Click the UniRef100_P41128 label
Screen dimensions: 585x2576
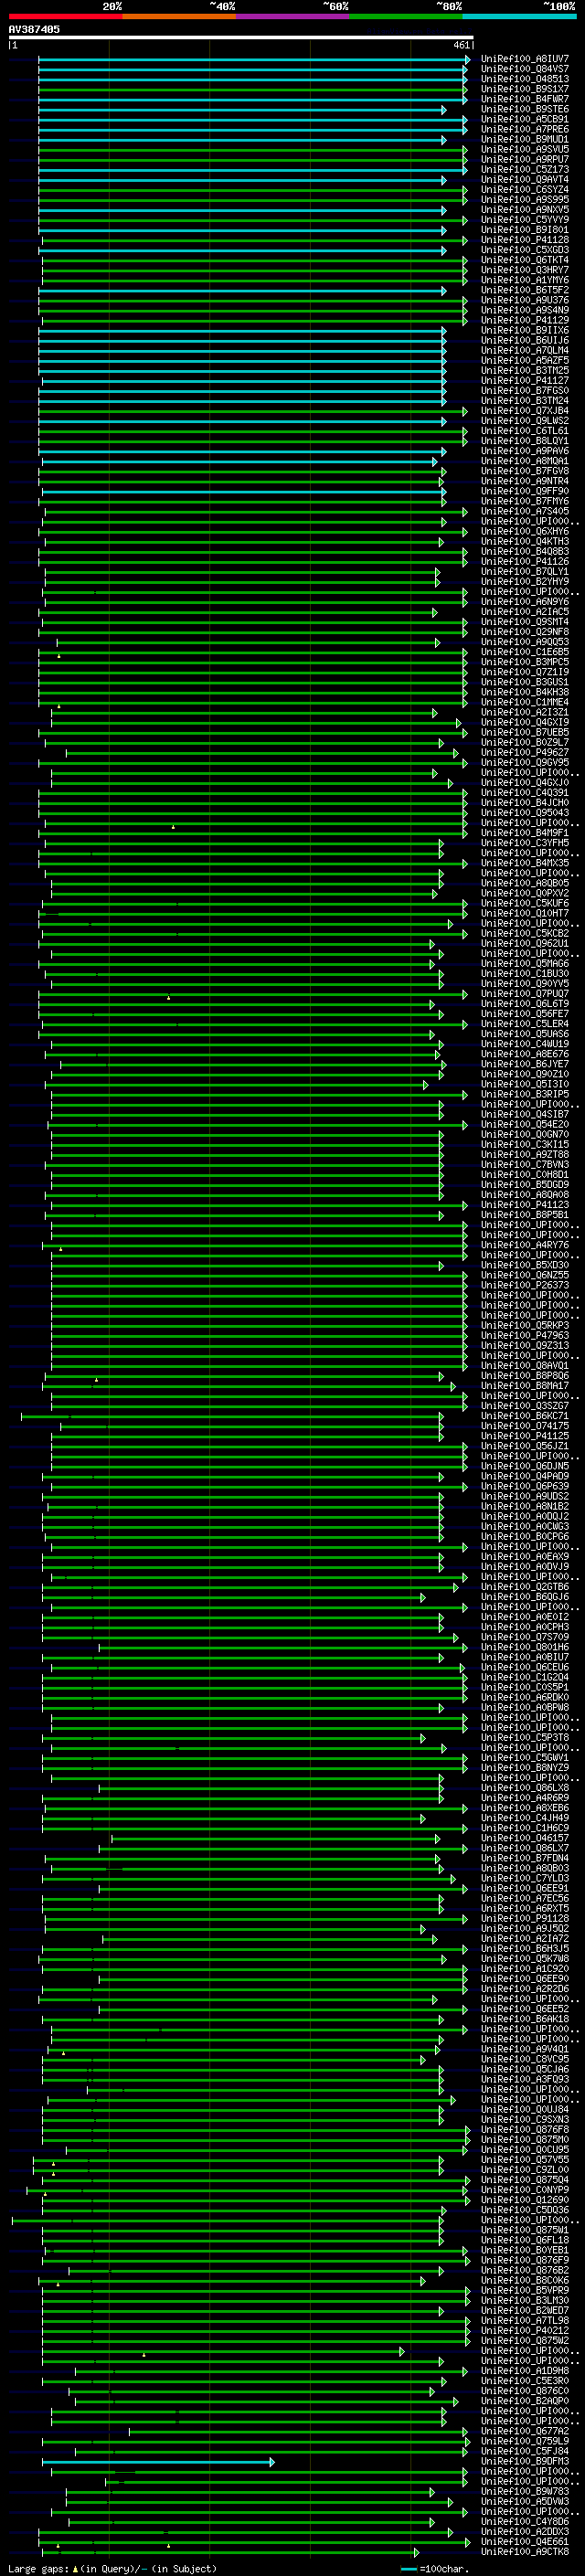click(525, 240)
